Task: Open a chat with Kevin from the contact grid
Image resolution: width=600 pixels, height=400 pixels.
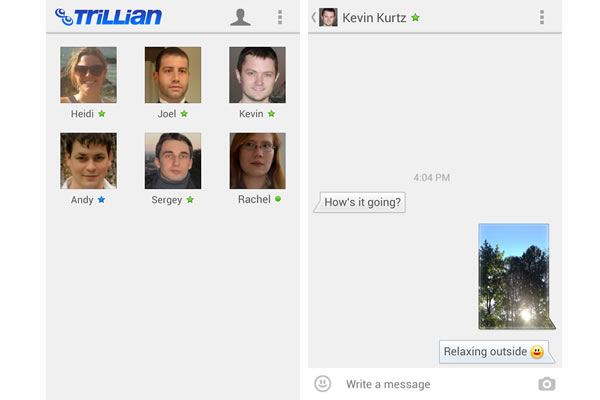Action: (x=257, y=75)
